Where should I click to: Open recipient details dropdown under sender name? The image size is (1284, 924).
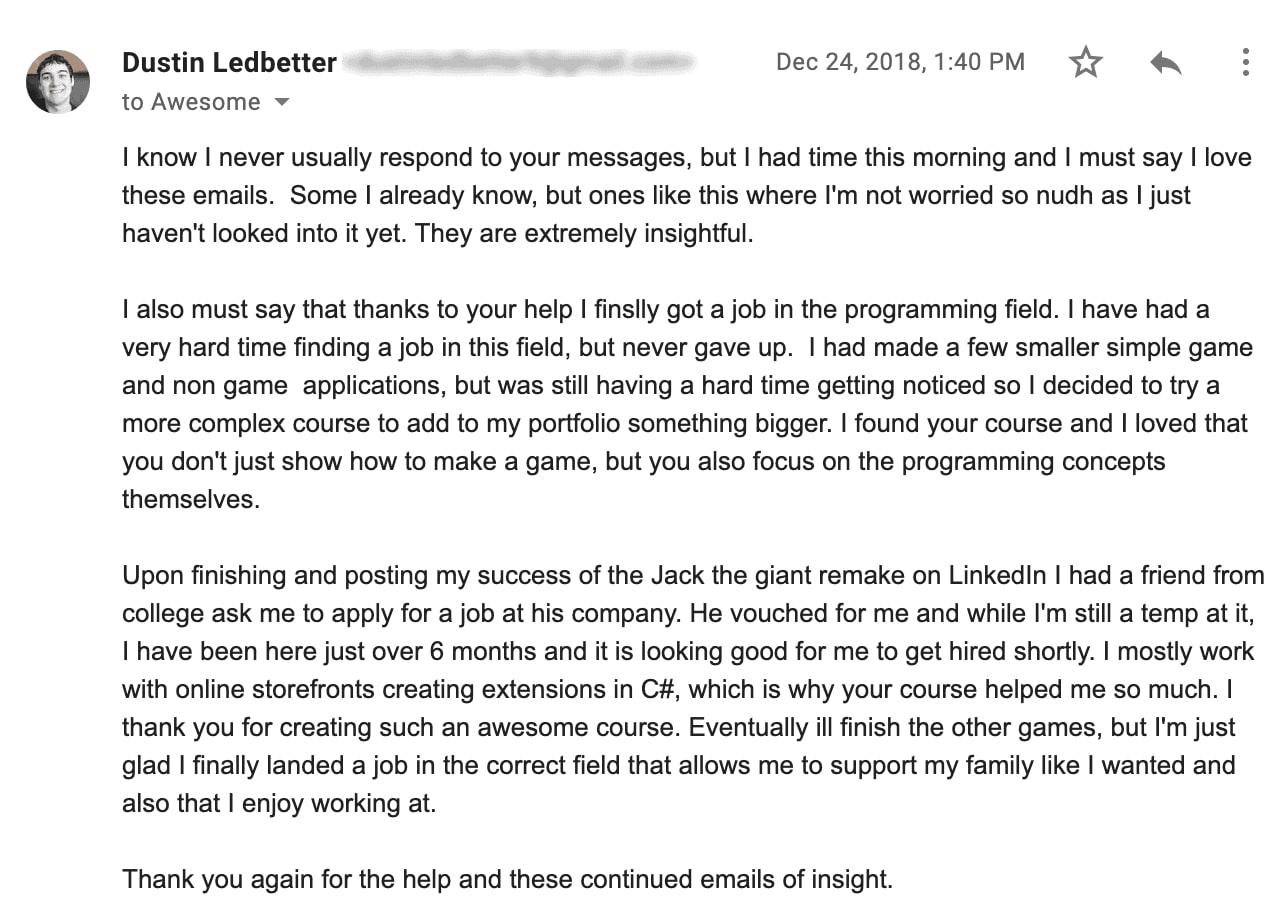(x=281, y=101)
